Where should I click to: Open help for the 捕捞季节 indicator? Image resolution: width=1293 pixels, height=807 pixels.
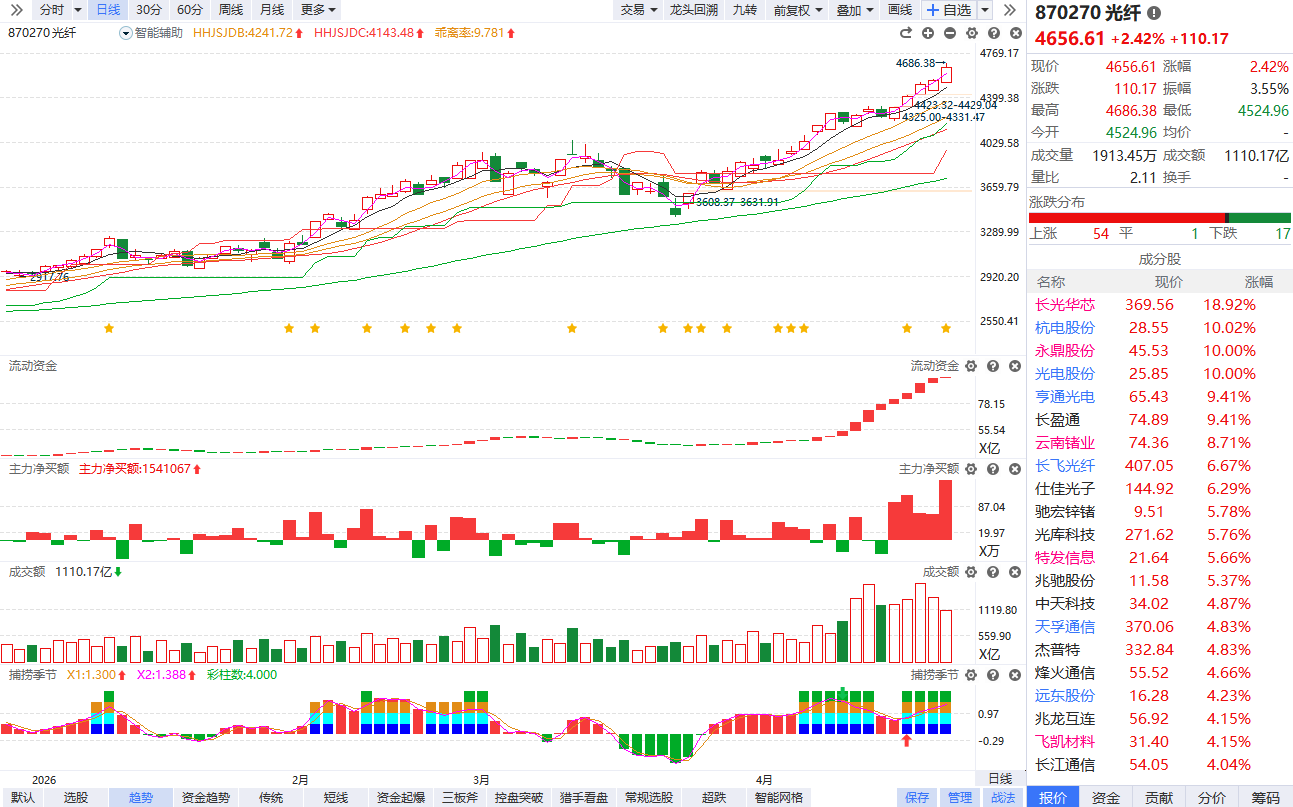tap(991, 675)
